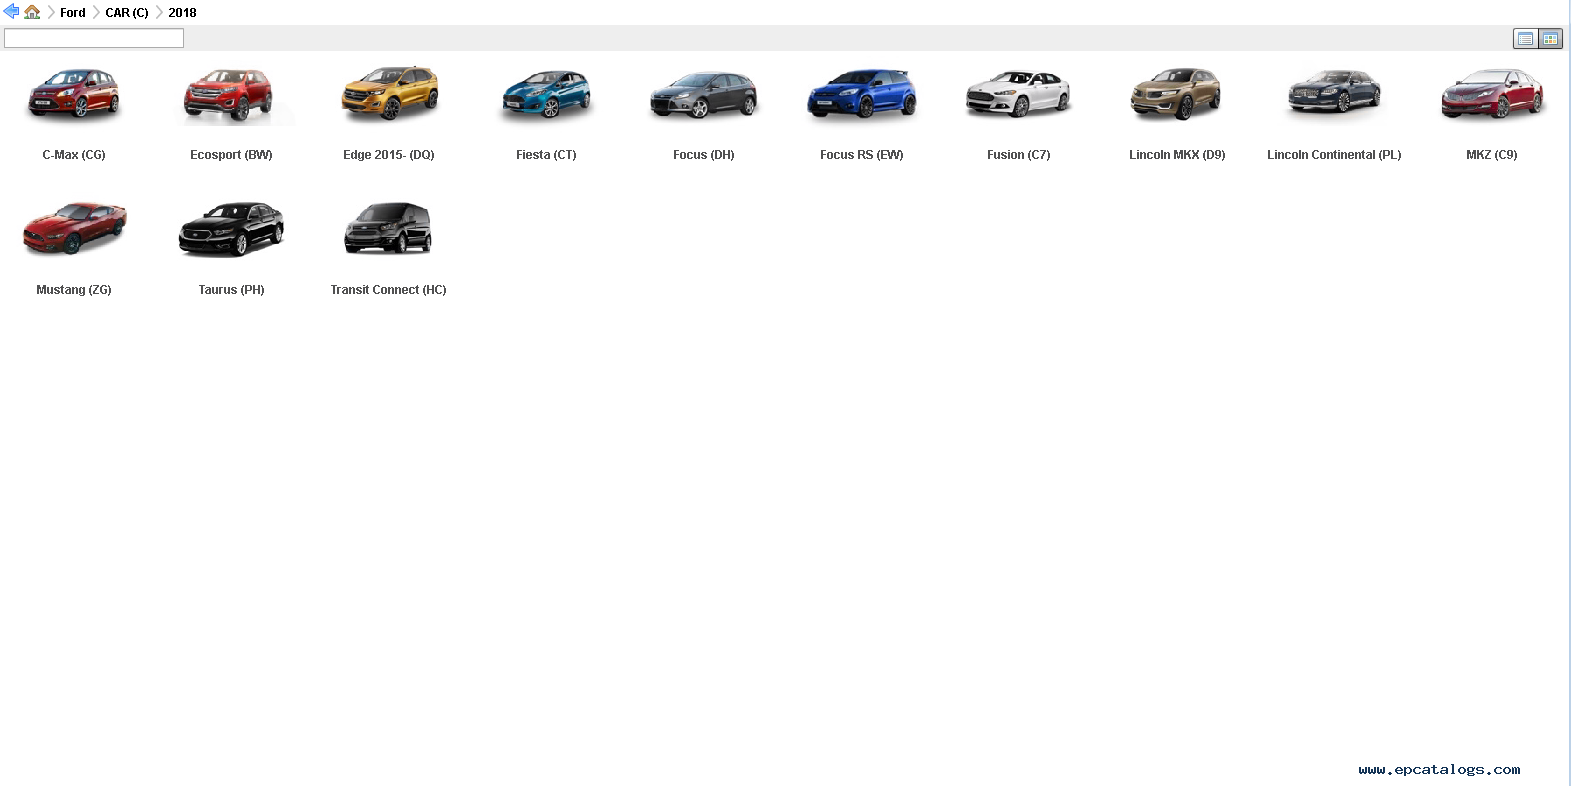Go to the home icon in breadcrumb

click(32, 12)
